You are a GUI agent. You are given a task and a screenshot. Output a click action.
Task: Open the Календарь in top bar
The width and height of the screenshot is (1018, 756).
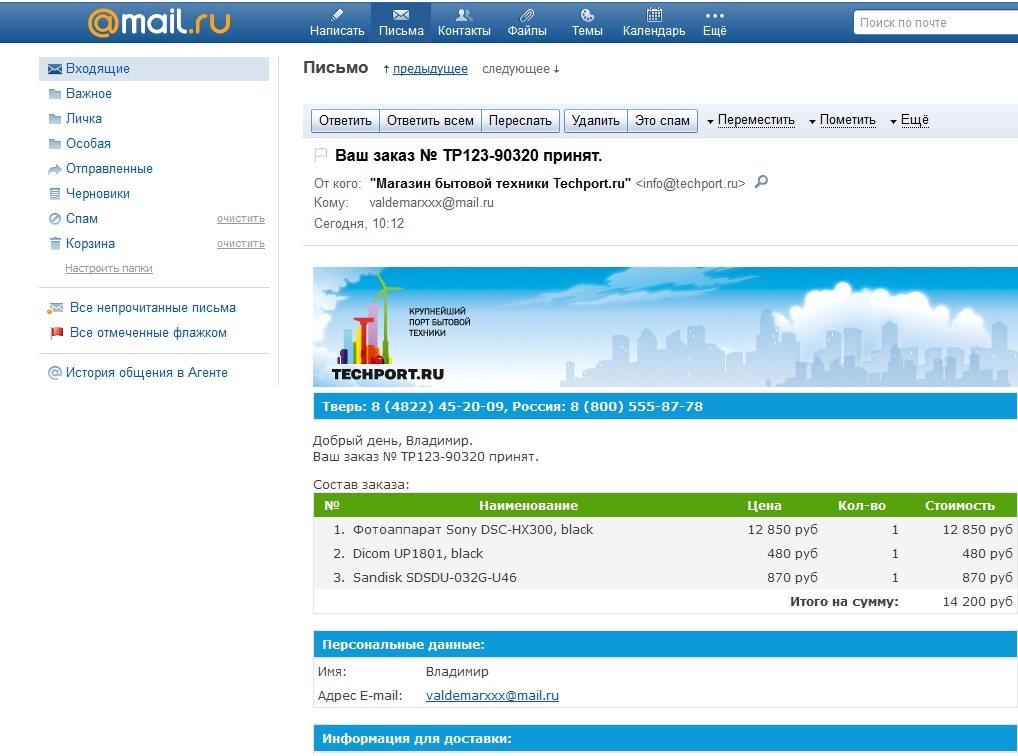point(654,22)
